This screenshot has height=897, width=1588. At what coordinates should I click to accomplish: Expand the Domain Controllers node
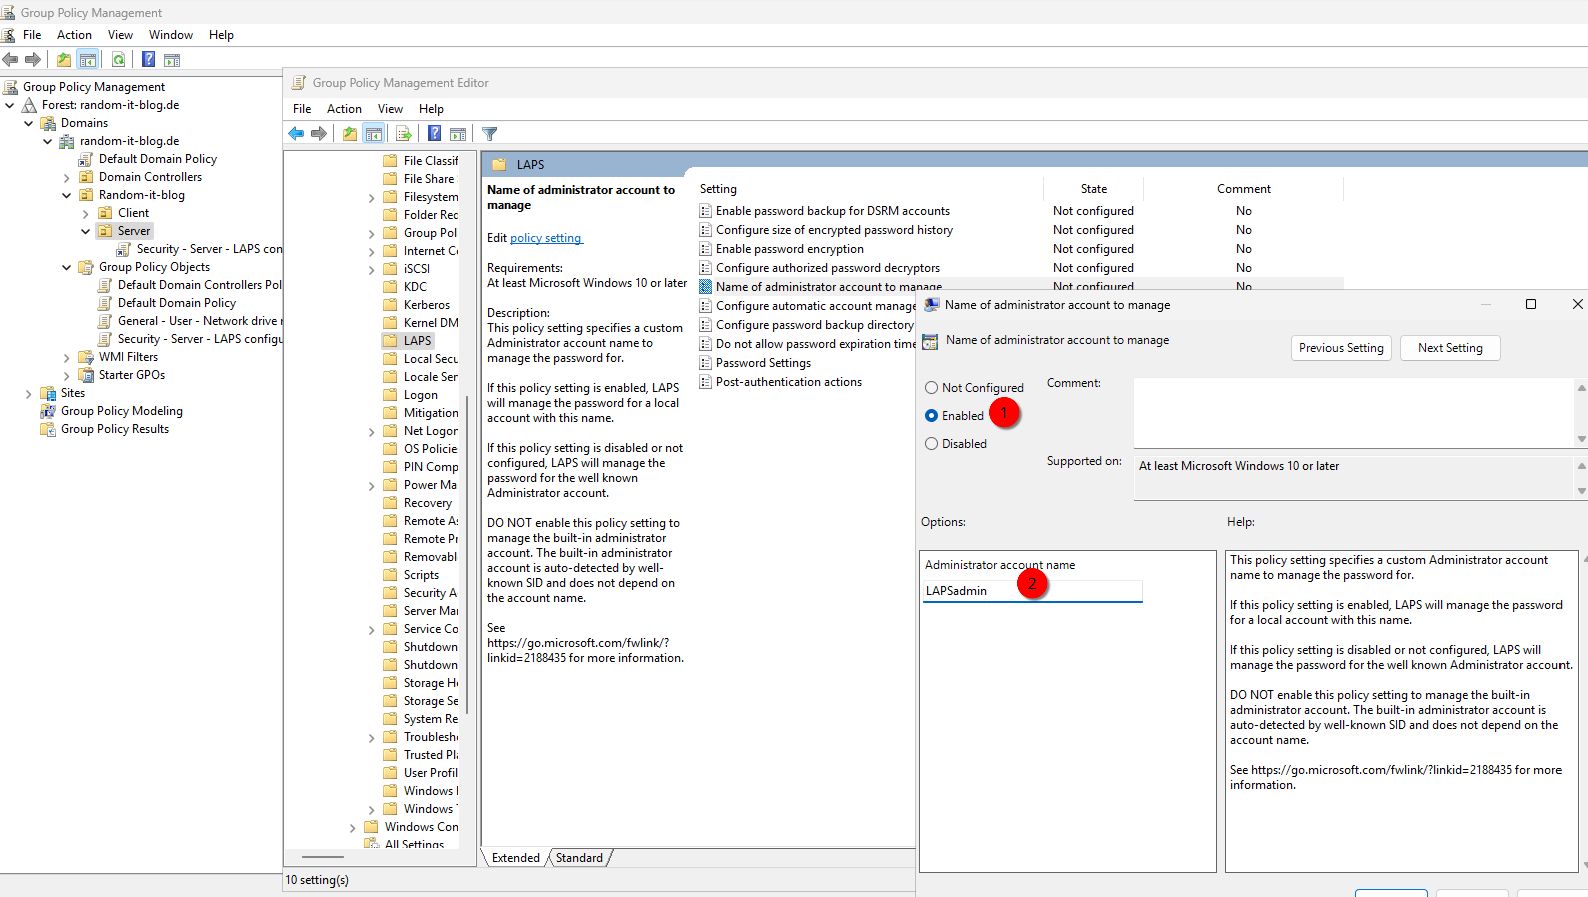click(x=67, y=178)
